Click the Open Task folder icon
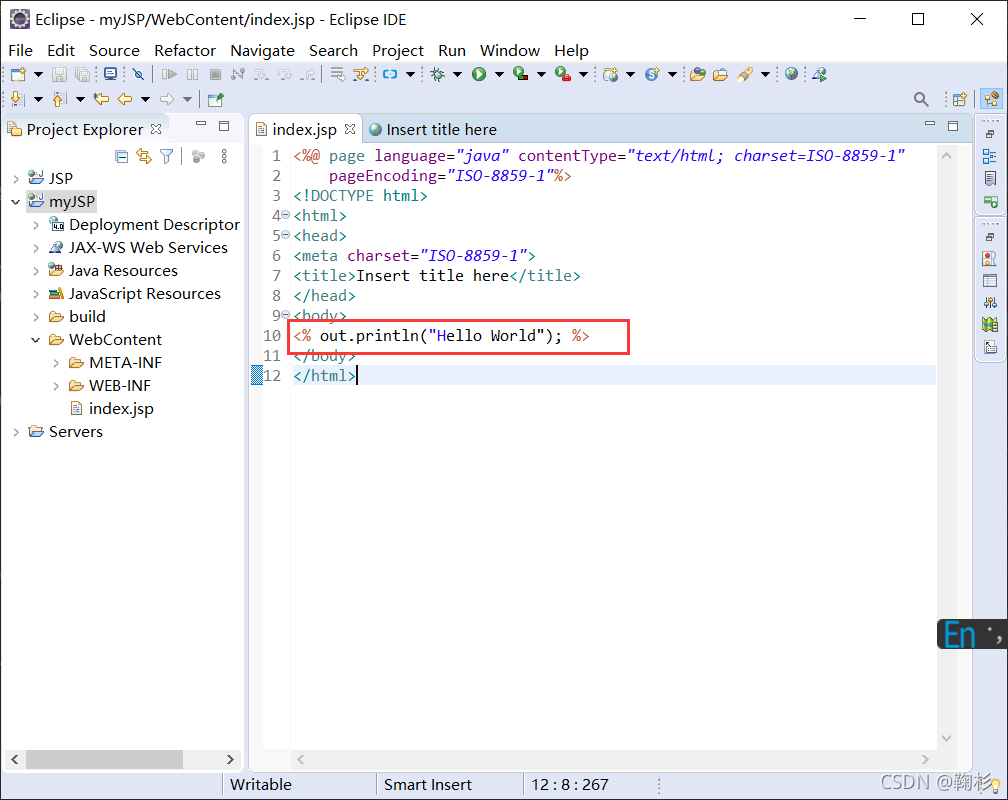 tap(721, 75)
